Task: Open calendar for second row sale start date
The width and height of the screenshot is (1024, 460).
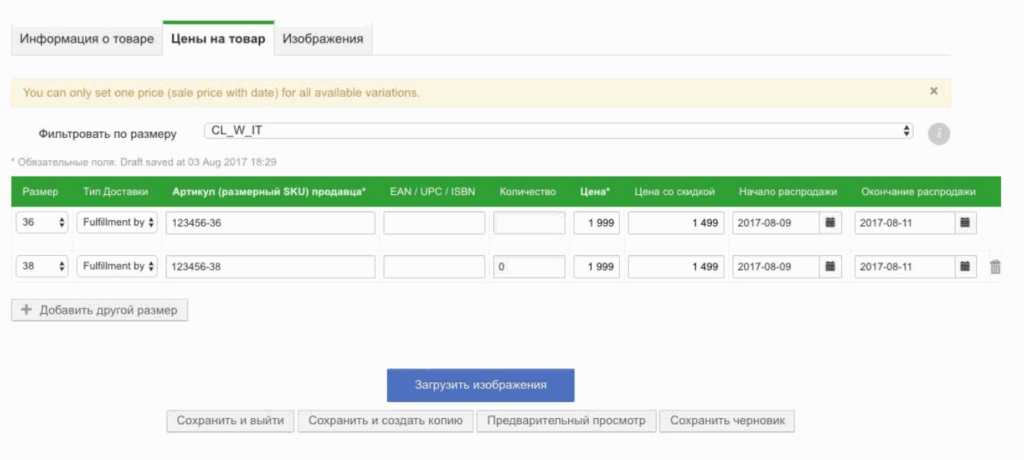Action: 830,267
